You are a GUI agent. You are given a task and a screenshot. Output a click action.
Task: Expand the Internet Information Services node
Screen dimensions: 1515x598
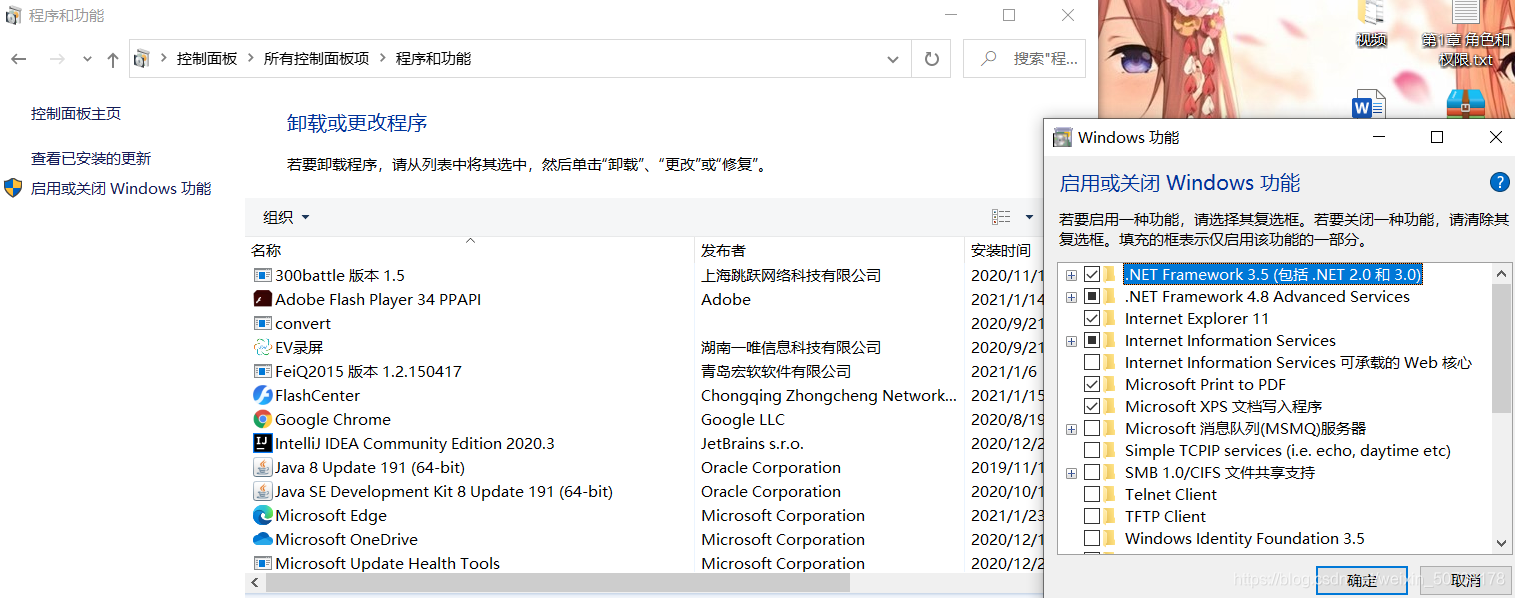tap(1071, 341)
